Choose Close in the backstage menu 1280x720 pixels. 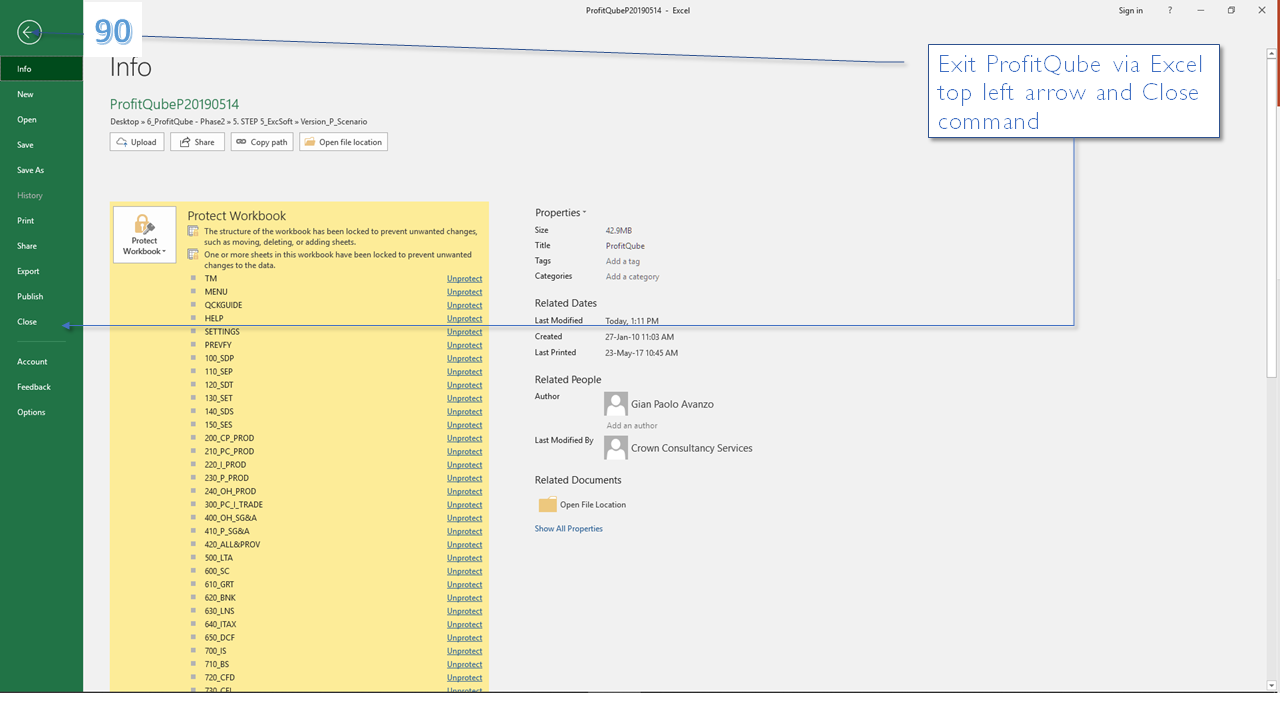(41, 322)
